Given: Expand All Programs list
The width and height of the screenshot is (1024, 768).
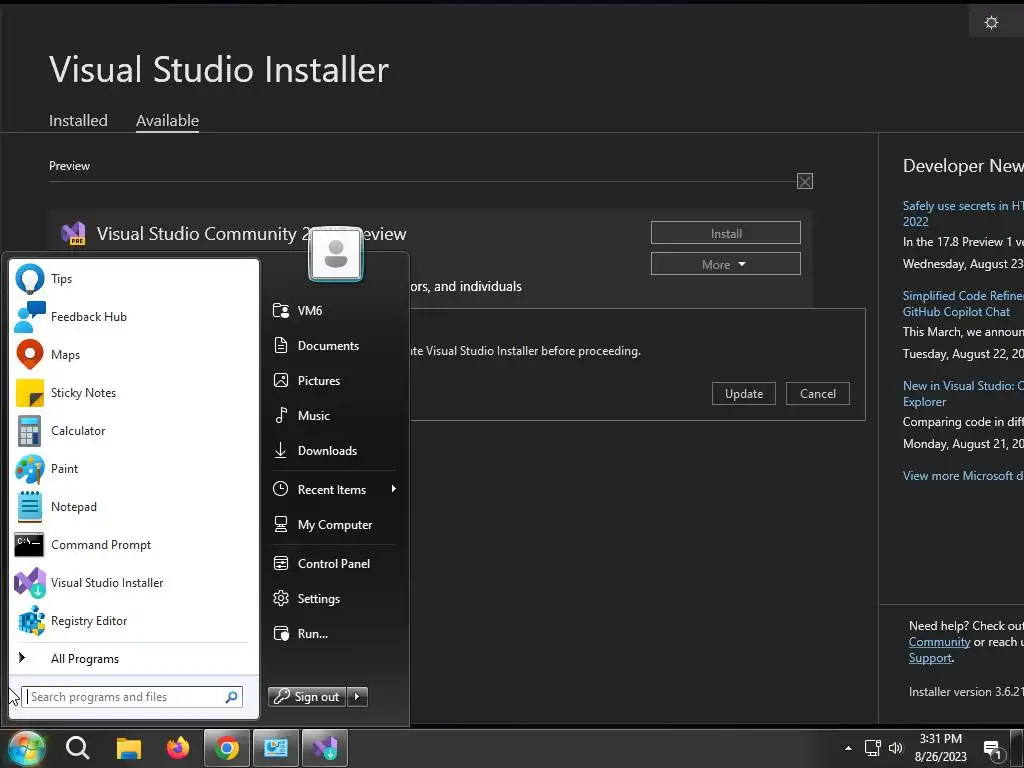Looking at the screenshot, I should [134, 659].
